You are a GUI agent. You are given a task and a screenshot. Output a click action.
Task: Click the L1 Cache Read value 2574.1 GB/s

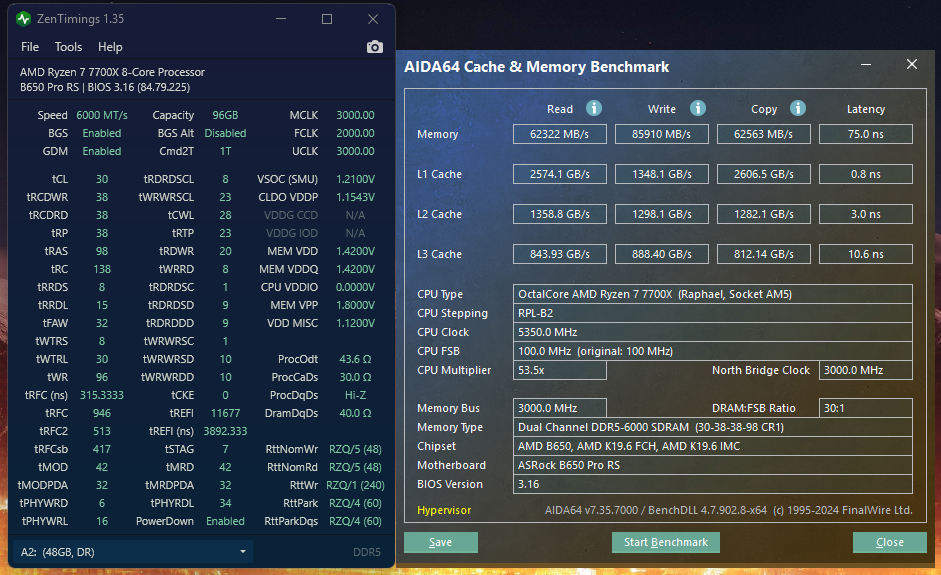point(560,174)
